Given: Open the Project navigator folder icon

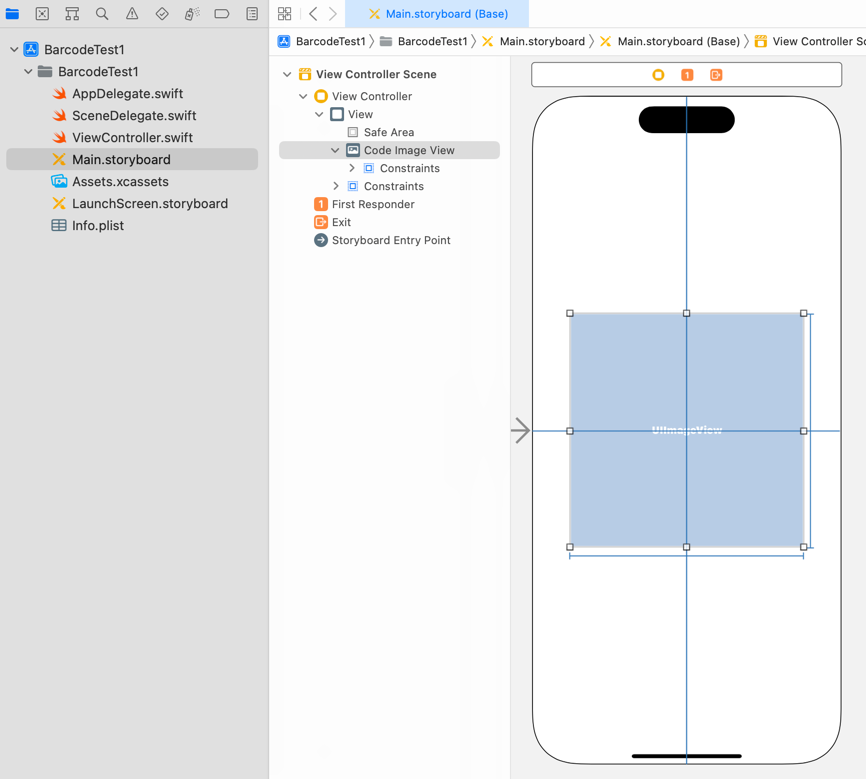Looking at the screenshot, I should click(12, 14).
